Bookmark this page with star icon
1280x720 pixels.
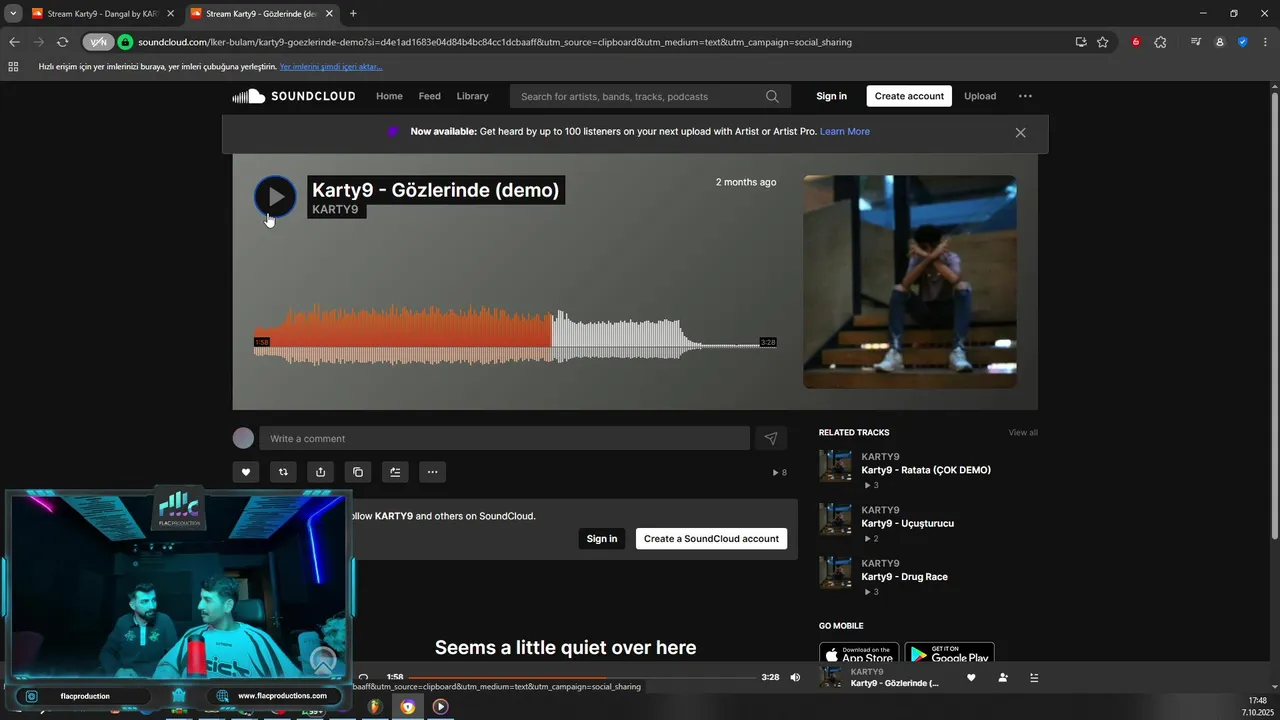1102,42
